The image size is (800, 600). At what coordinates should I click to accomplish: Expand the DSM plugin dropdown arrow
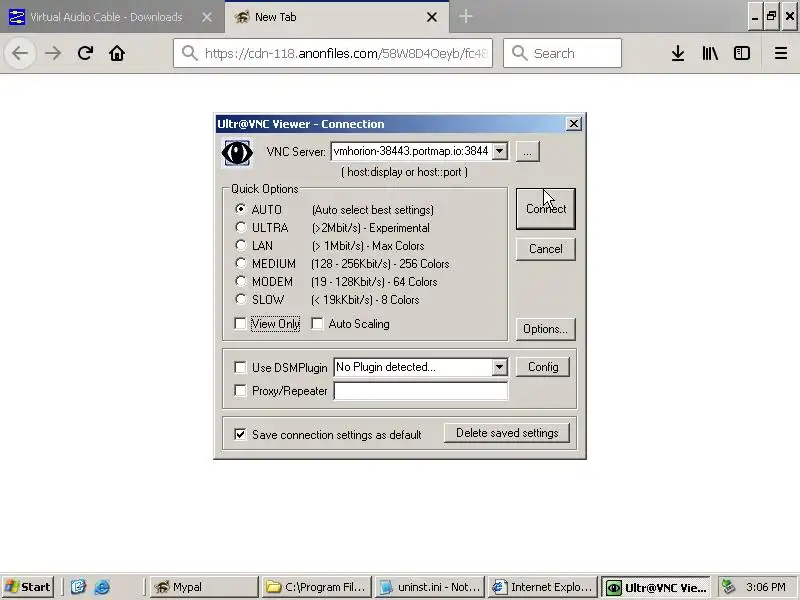coord(499,367)
